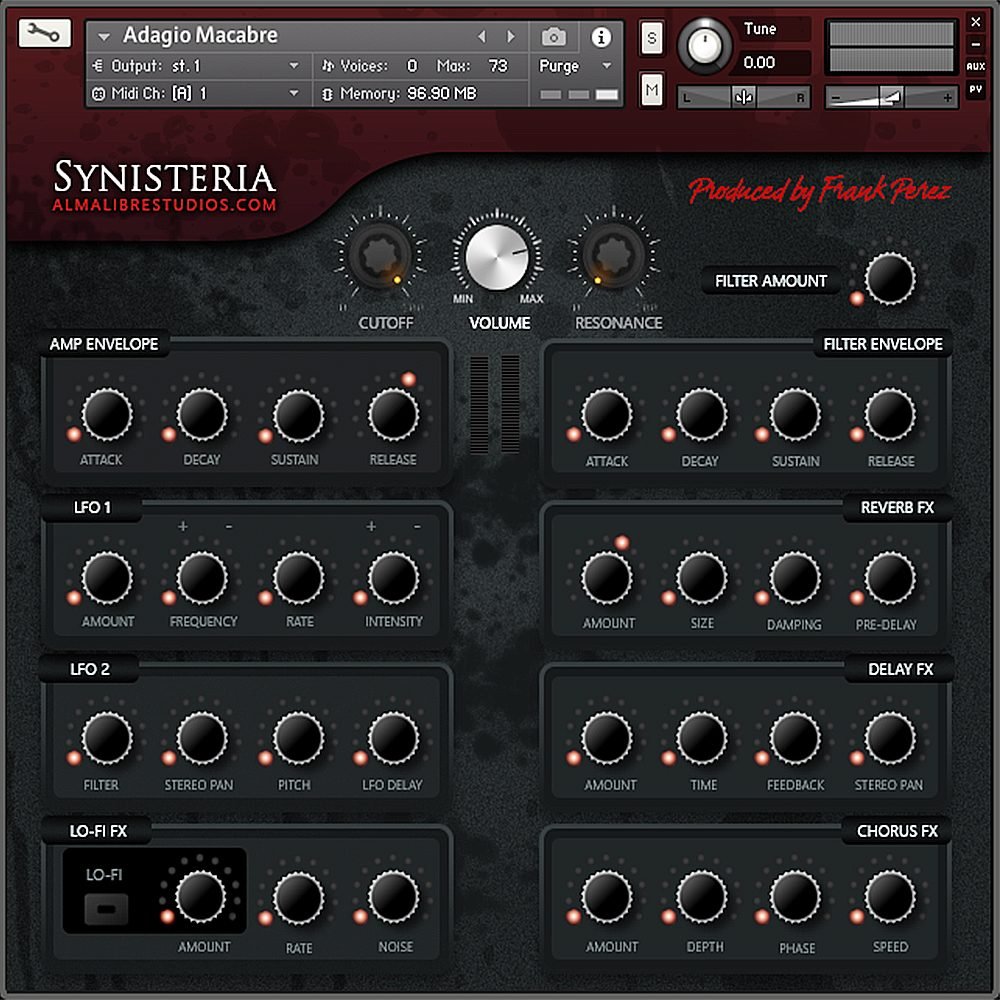Click the Cutoff knob
The image size is (1000, 1000).
click(380, 256)
